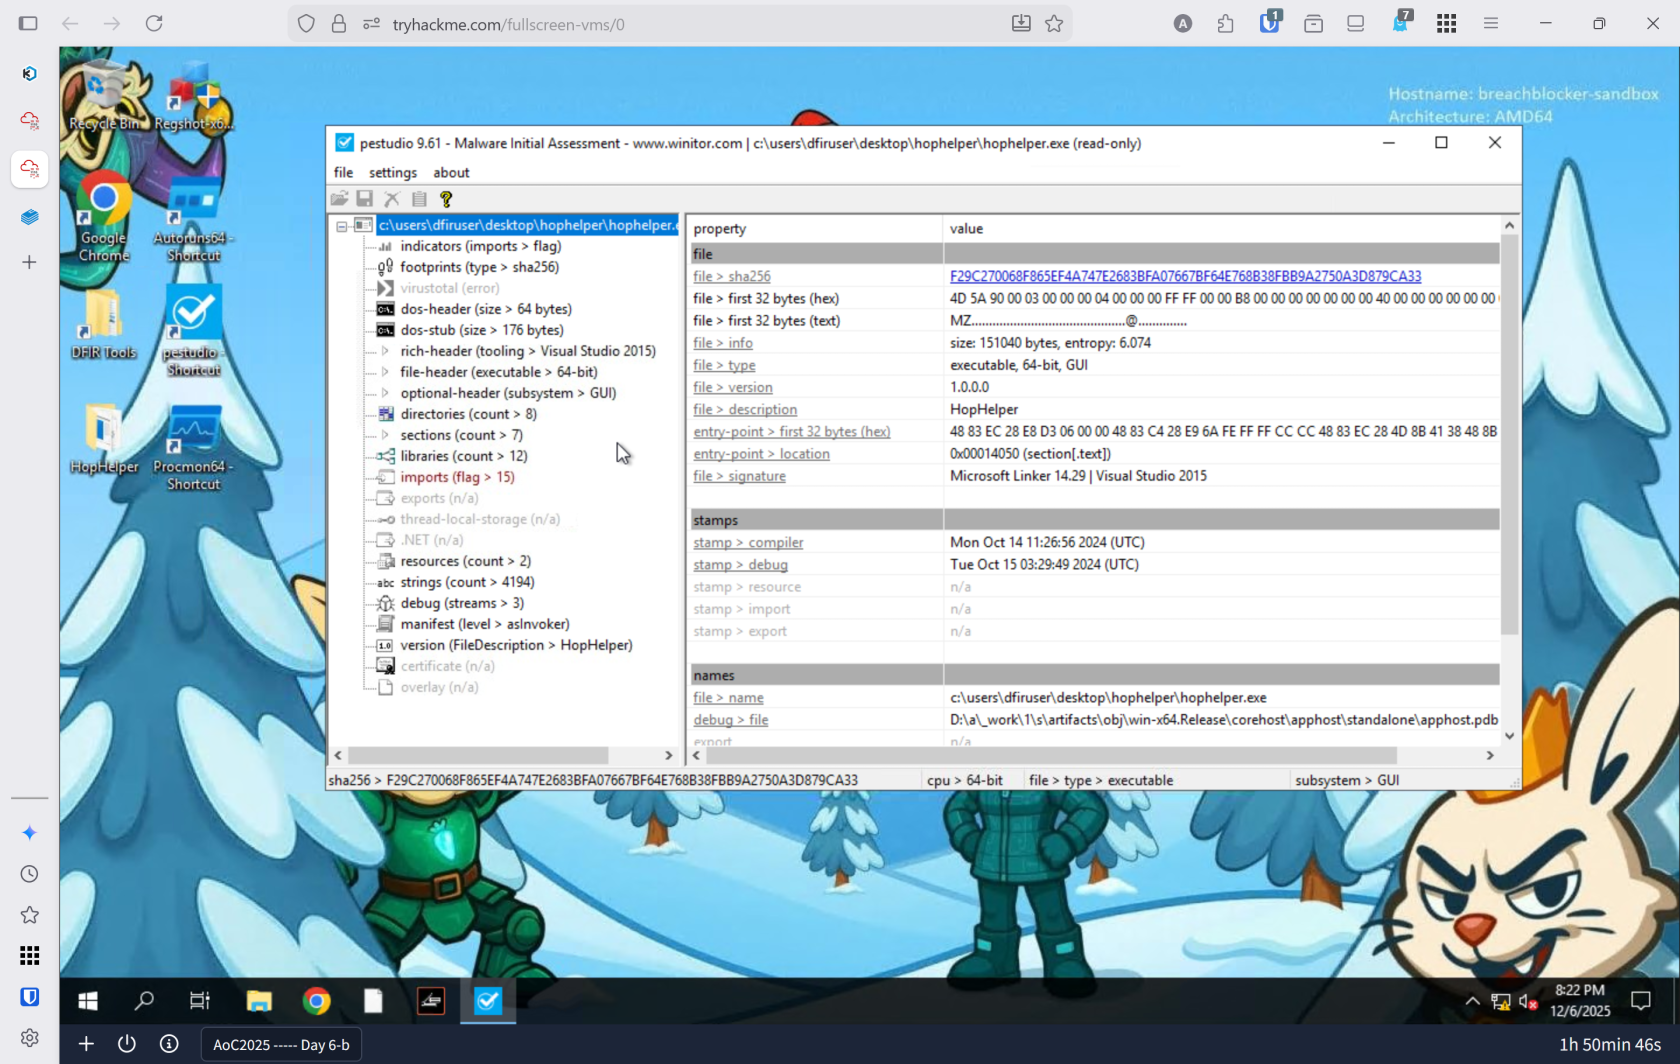1680x1064 pixels.
Task: Select the DFIR Tools folder on desktop
Action: (x=103, y=325)
